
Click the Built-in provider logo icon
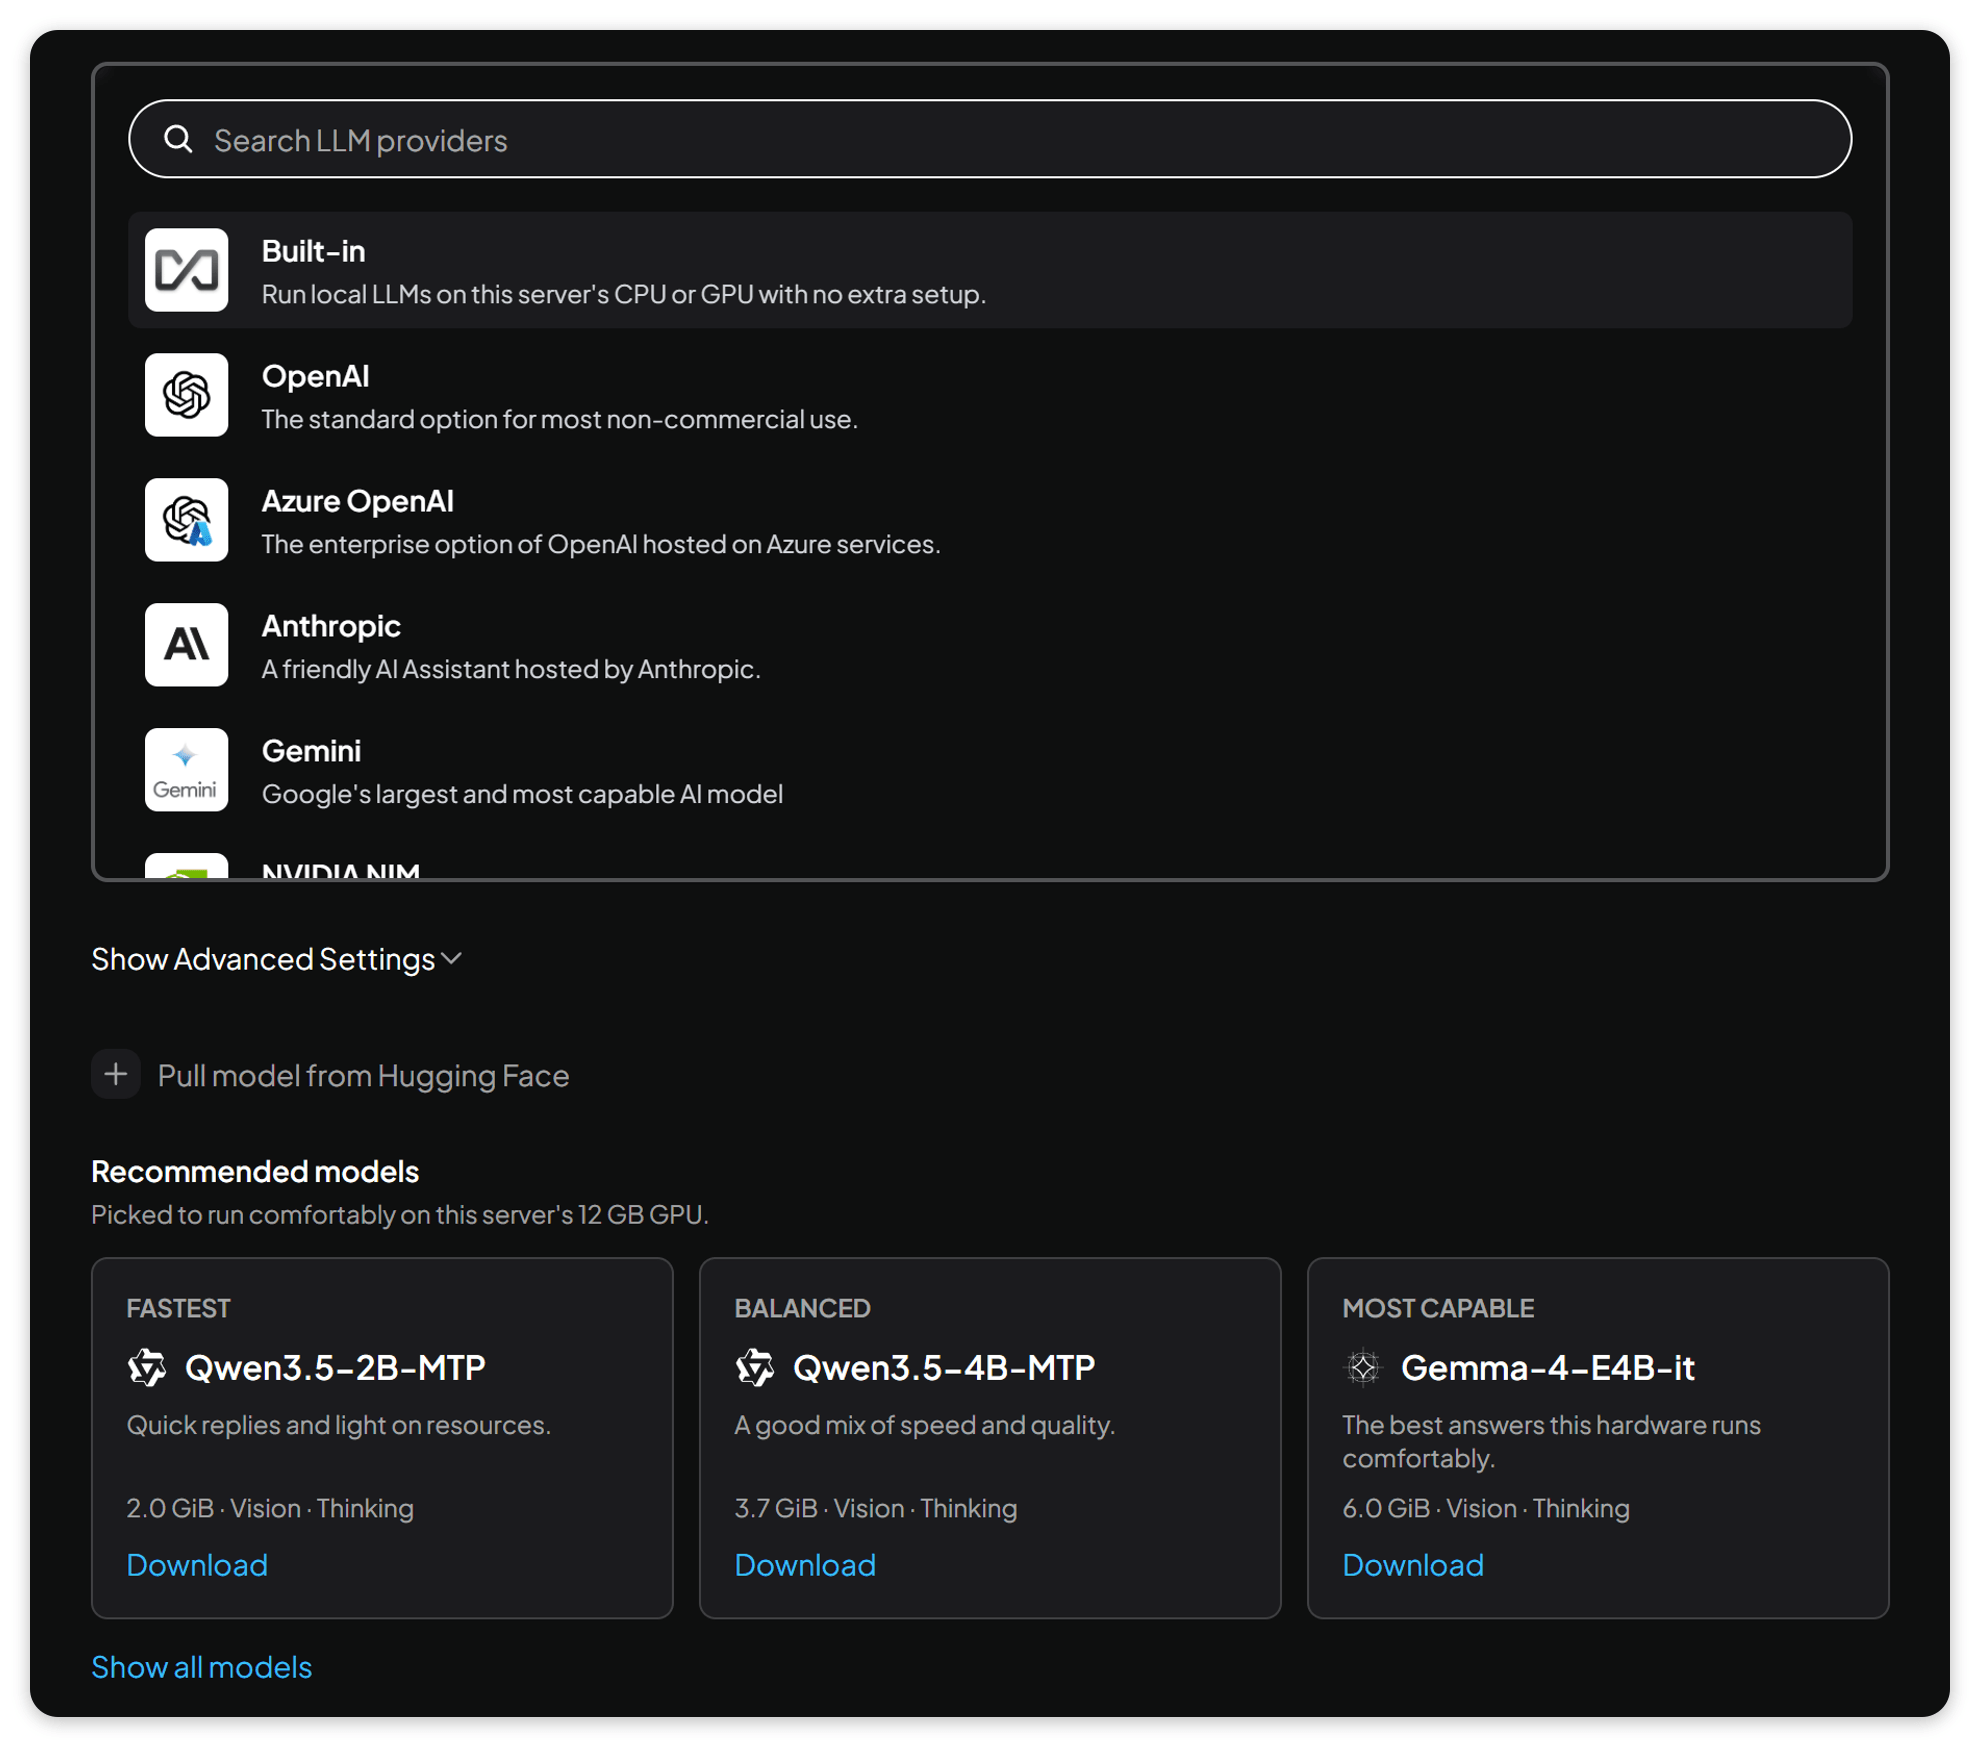(186, 270)
